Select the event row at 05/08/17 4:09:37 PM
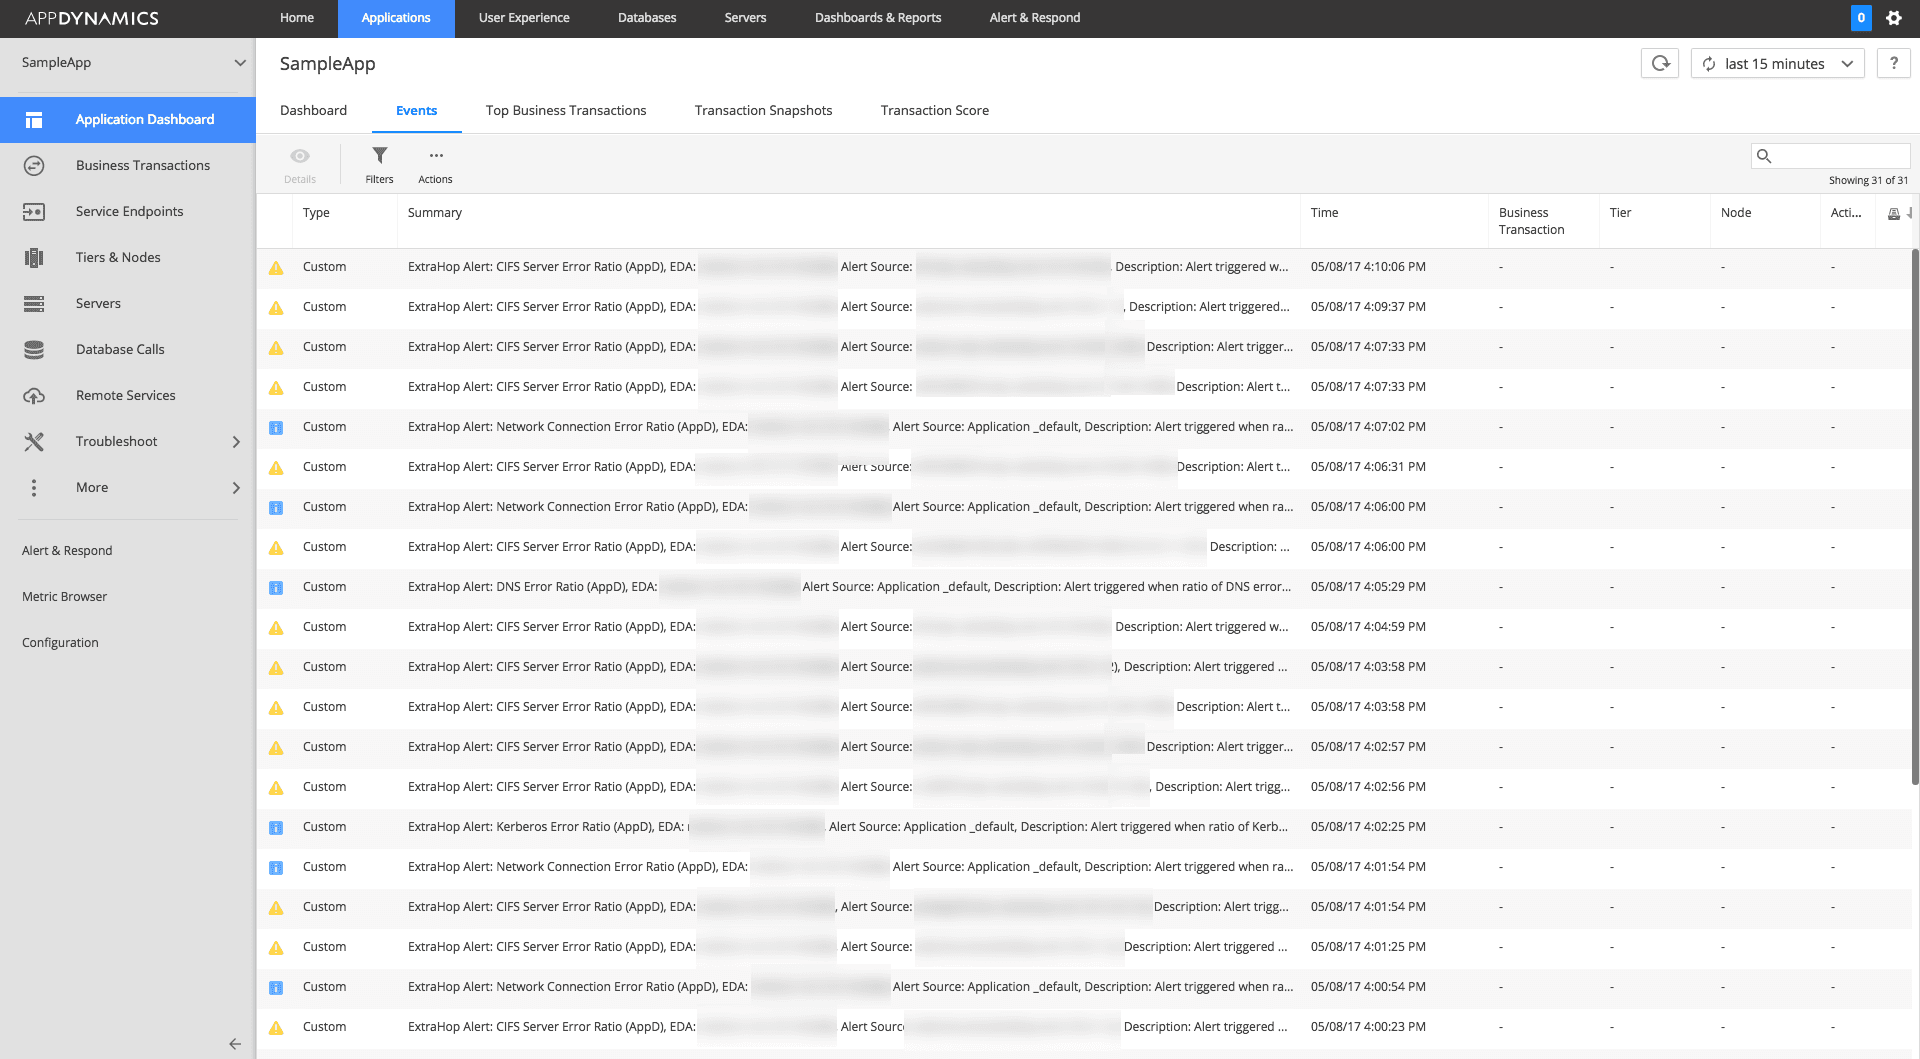 pyautogui.click(x=1084, y=308)
